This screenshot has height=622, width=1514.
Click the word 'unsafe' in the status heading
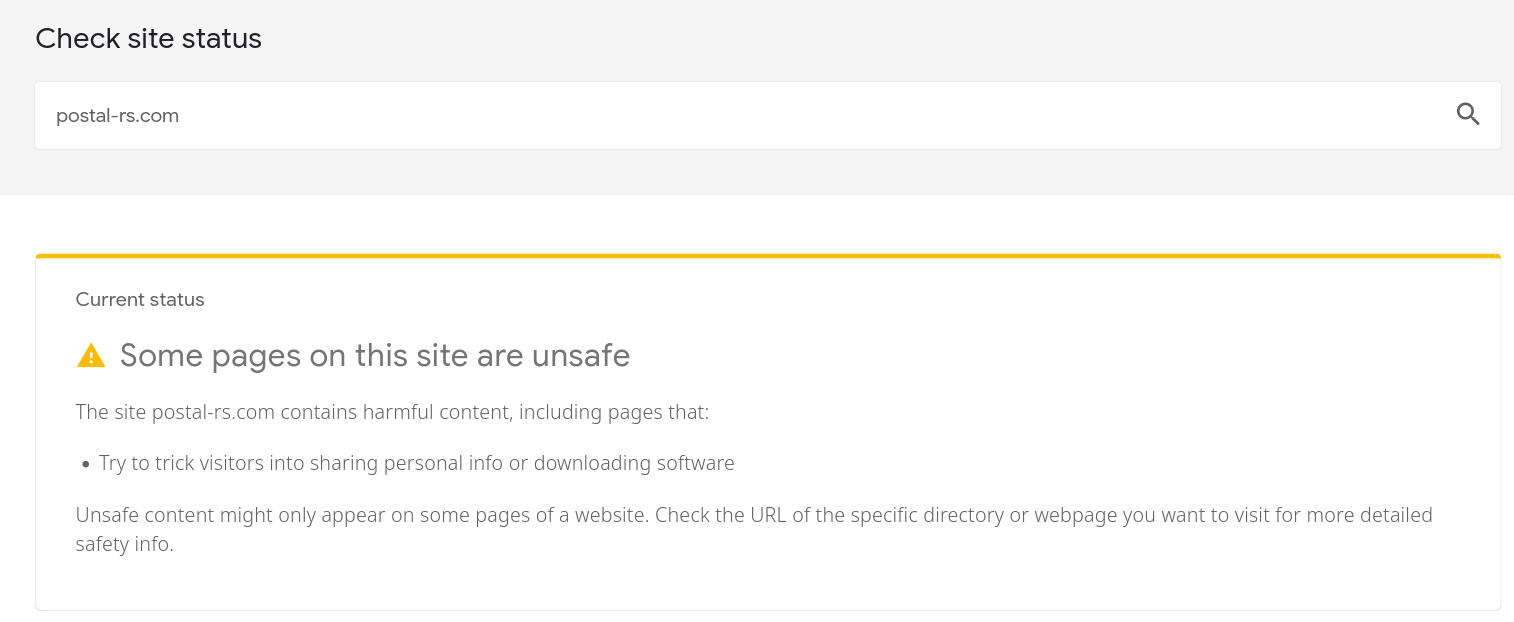(581, 356)
